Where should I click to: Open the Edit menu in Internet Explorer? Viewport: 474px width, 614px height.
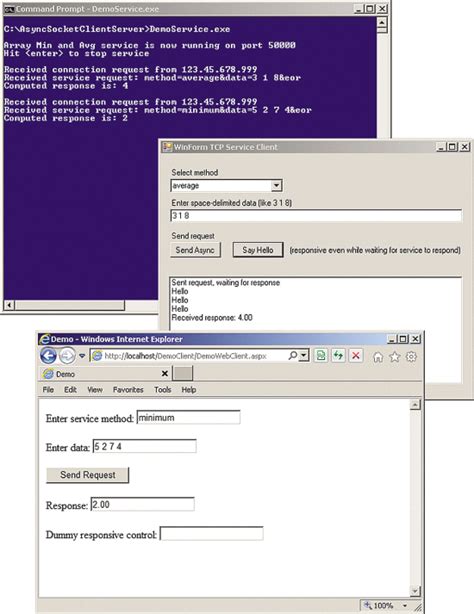tap(71, 390)
